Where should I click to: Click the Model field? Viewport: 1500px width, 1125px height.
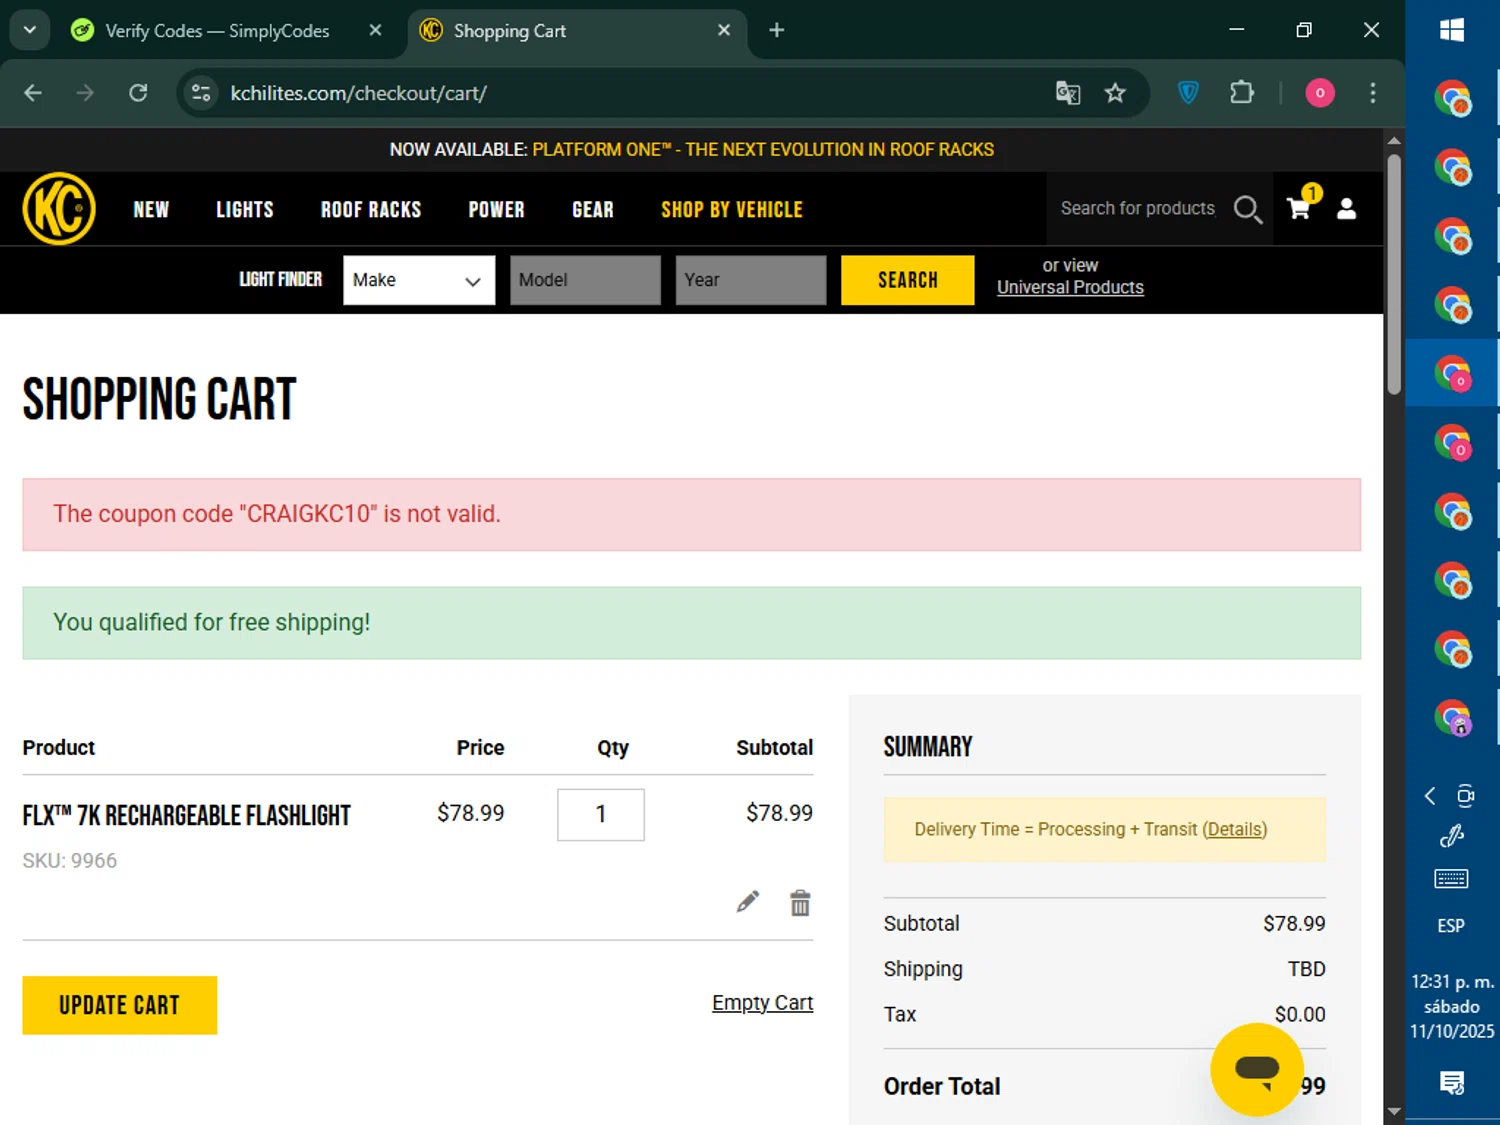(x=586, y=280)
